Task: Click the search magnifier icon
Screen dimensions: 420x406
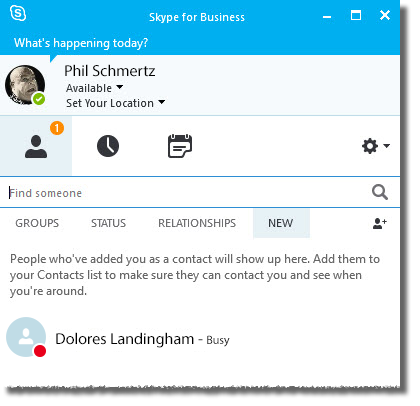Action: [380, 192]
